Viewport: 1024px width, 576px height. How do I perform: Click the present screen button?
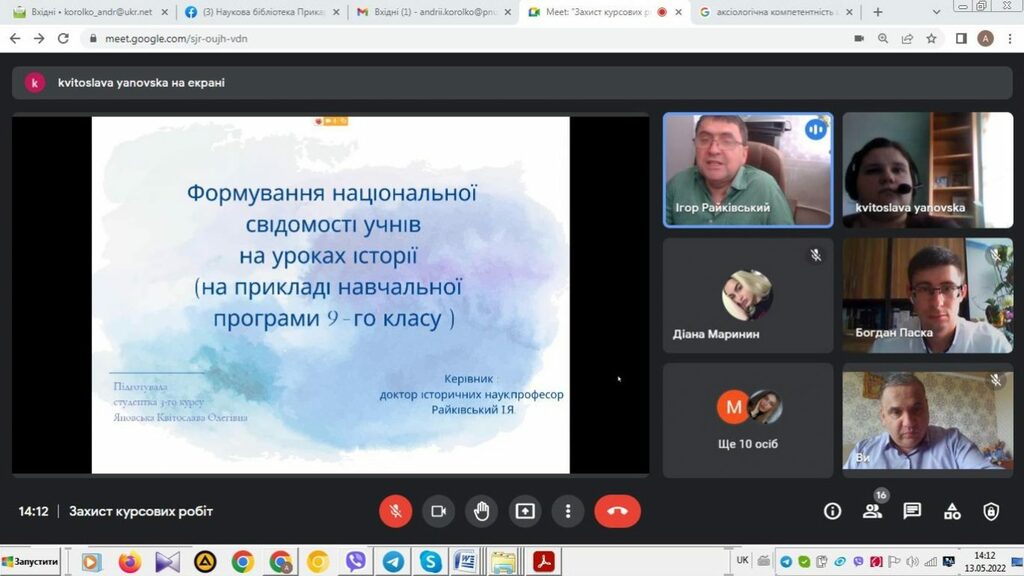click(x=525, y=511)
